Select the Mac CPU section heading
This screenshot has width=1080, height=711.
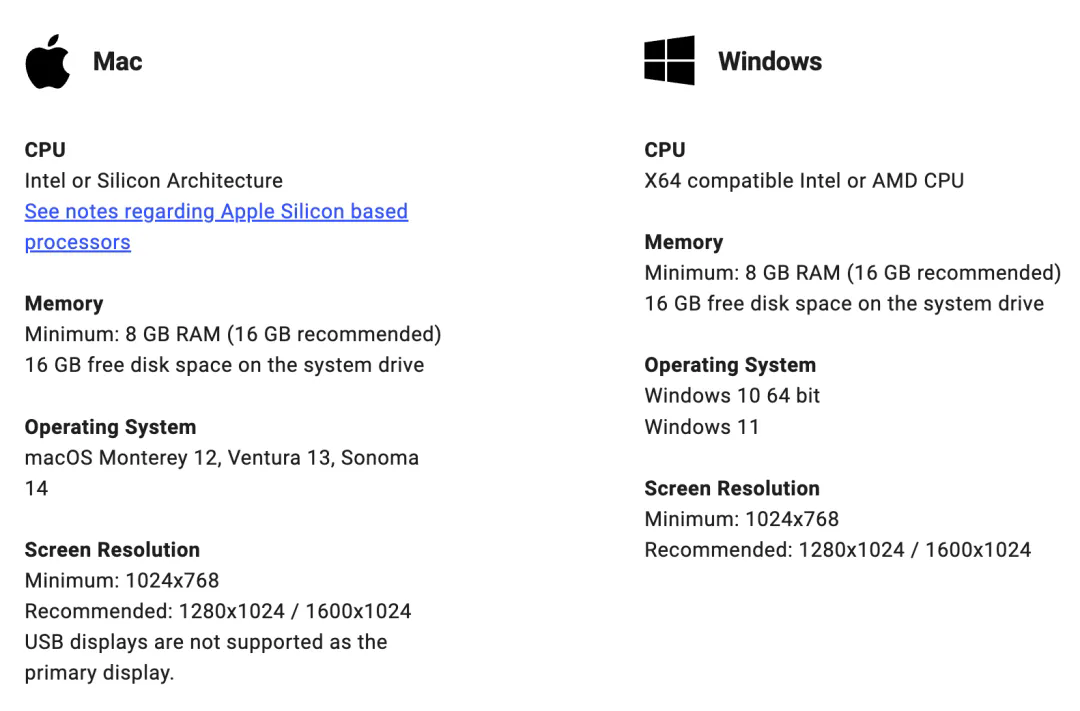45,150
